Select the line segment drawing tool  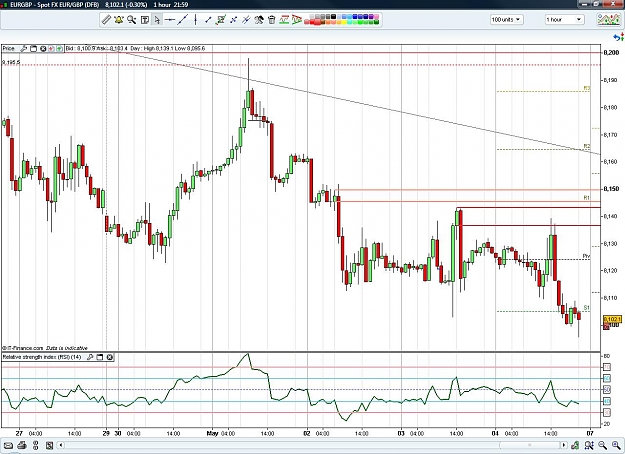[x=208, y=20]
